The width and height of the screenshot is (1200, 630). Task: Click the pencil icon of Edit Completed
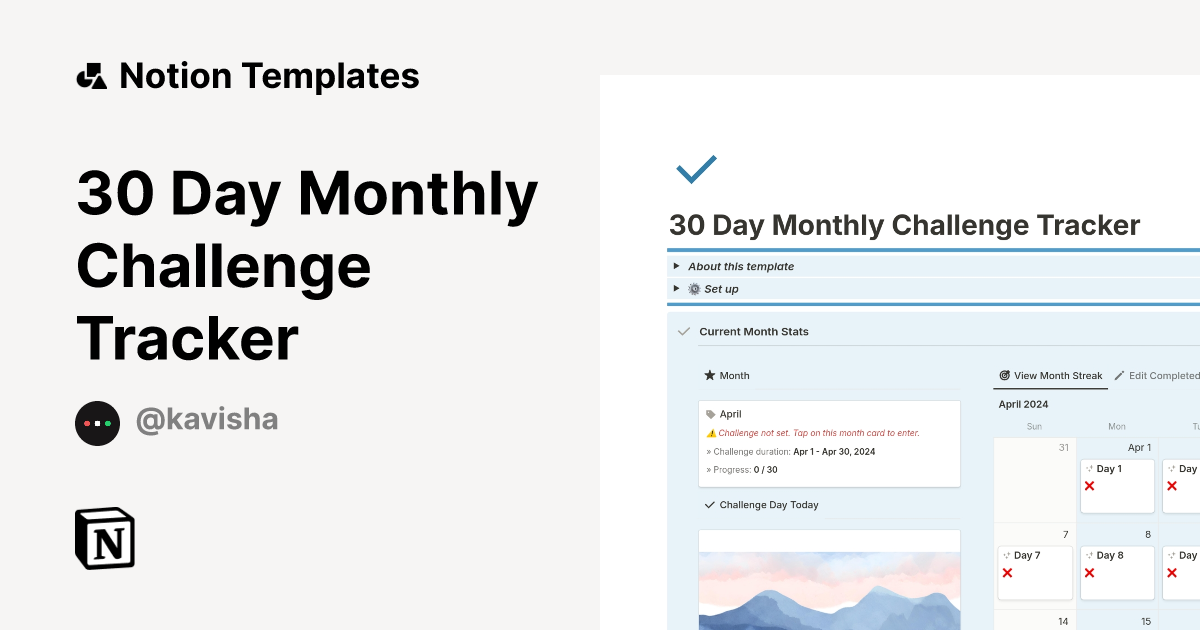click(1119, 376)
